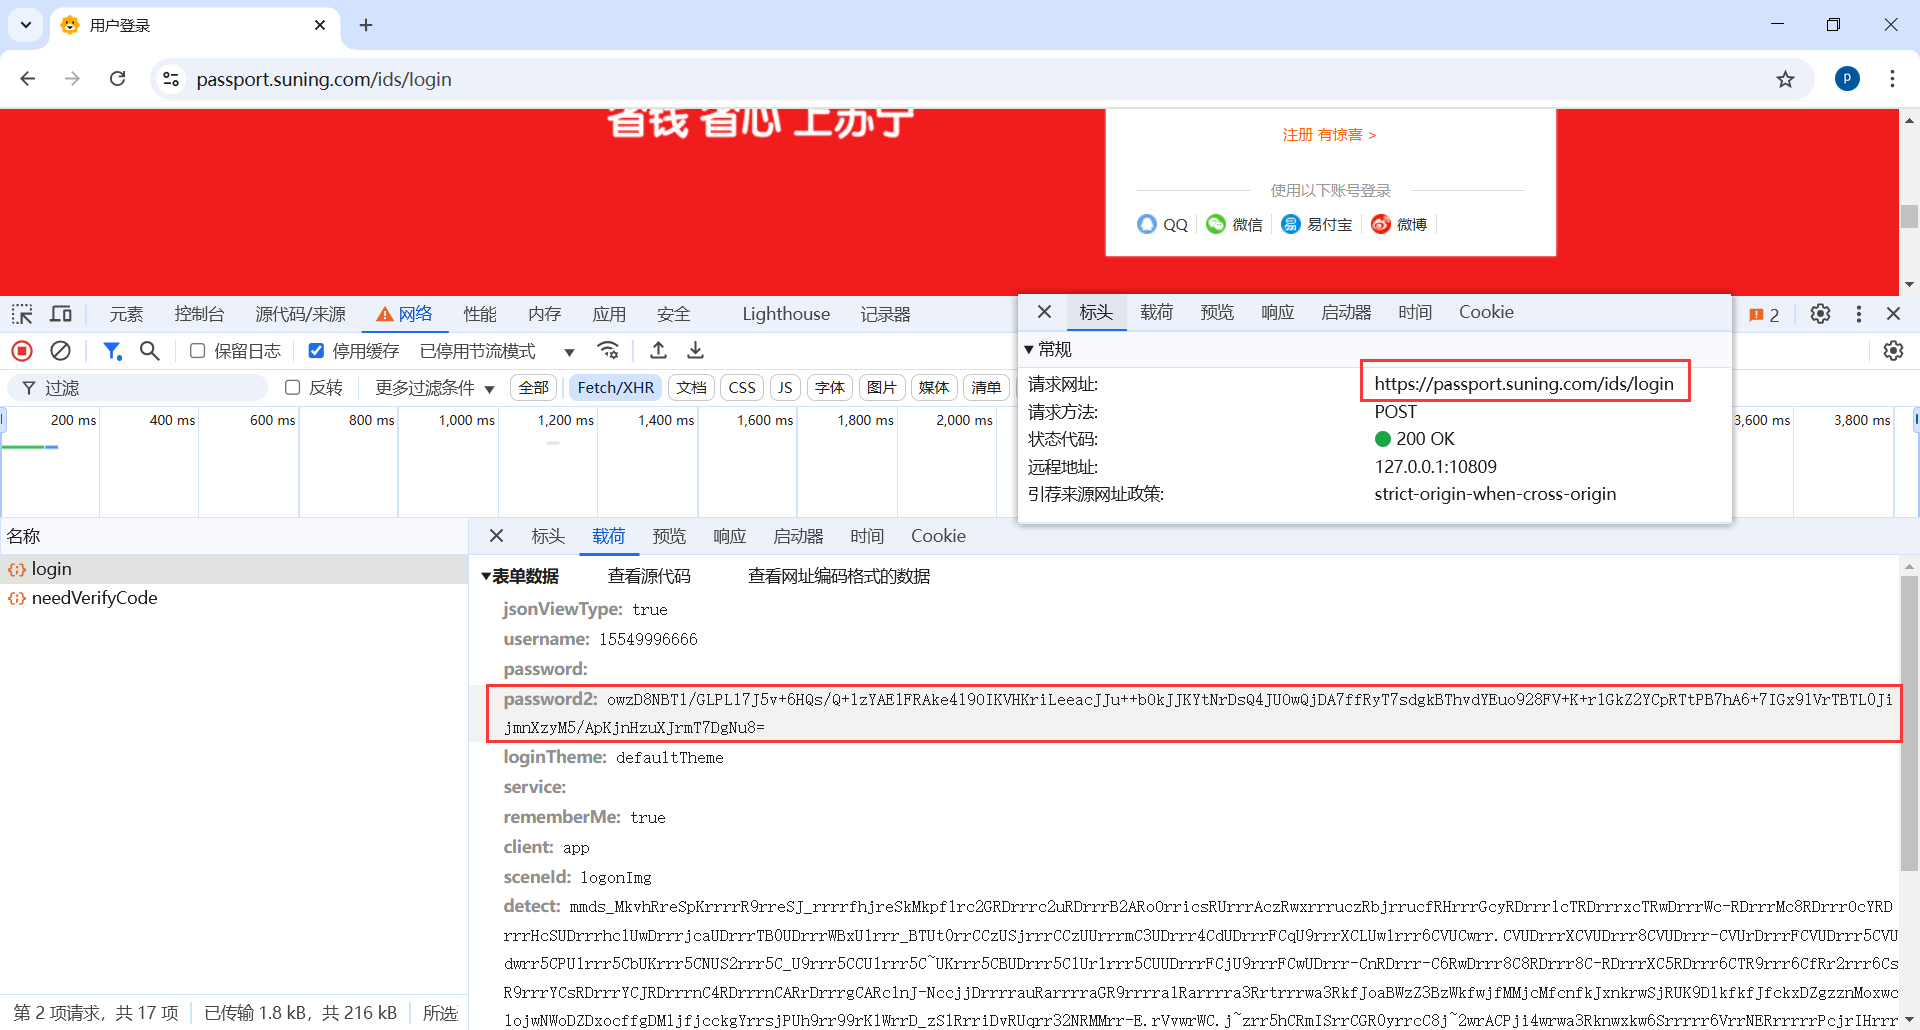Click the import HAR upload icon

[x=658, y=351]
